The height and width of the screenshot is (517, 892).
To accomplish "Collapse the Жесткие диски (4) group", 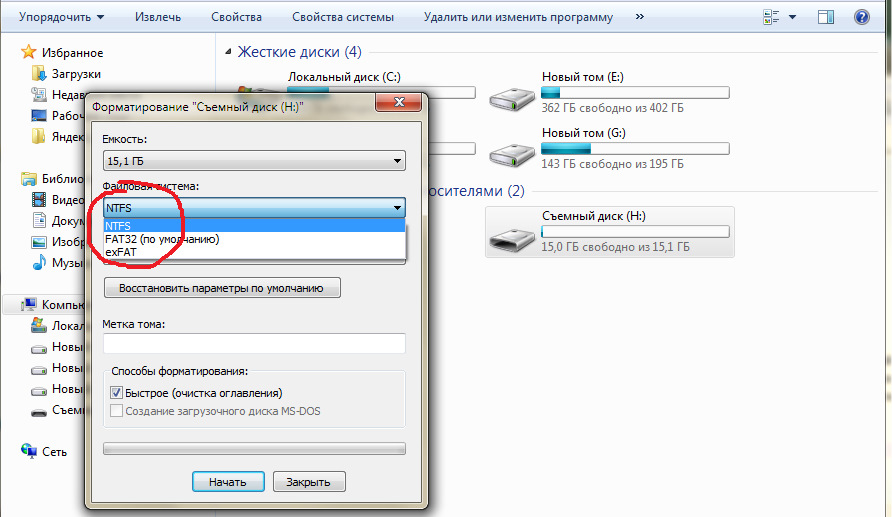I will coord(228,52).
